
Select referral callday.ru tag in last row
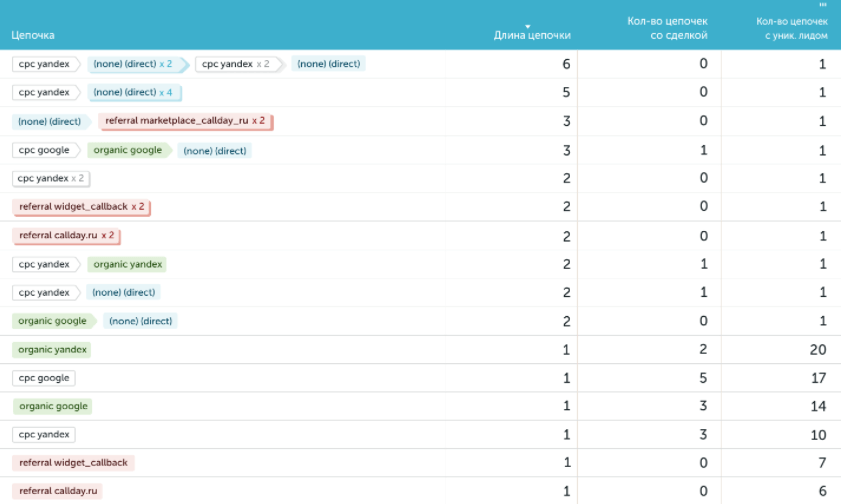click(58, 491)
